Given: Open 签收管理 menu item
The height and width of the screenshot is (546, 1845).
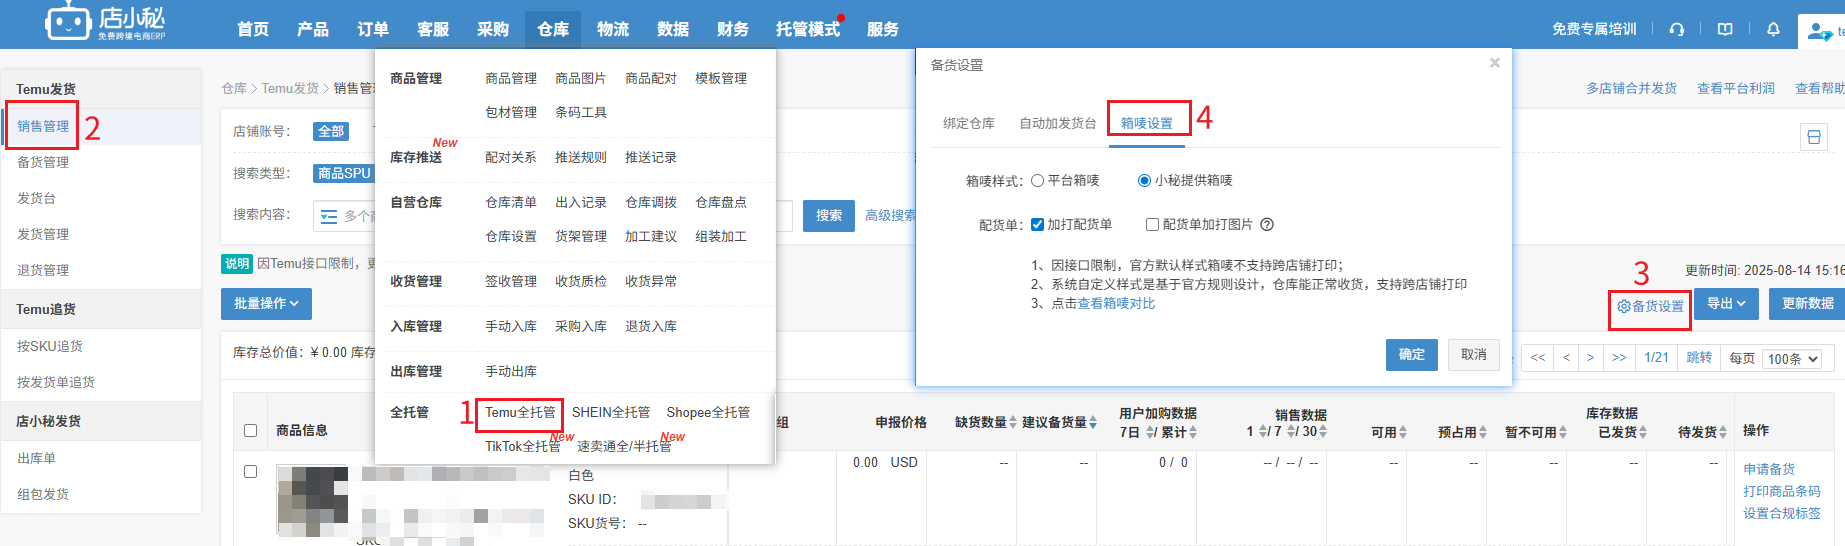Looking at the screenshot, I should [x=511, y=282].
